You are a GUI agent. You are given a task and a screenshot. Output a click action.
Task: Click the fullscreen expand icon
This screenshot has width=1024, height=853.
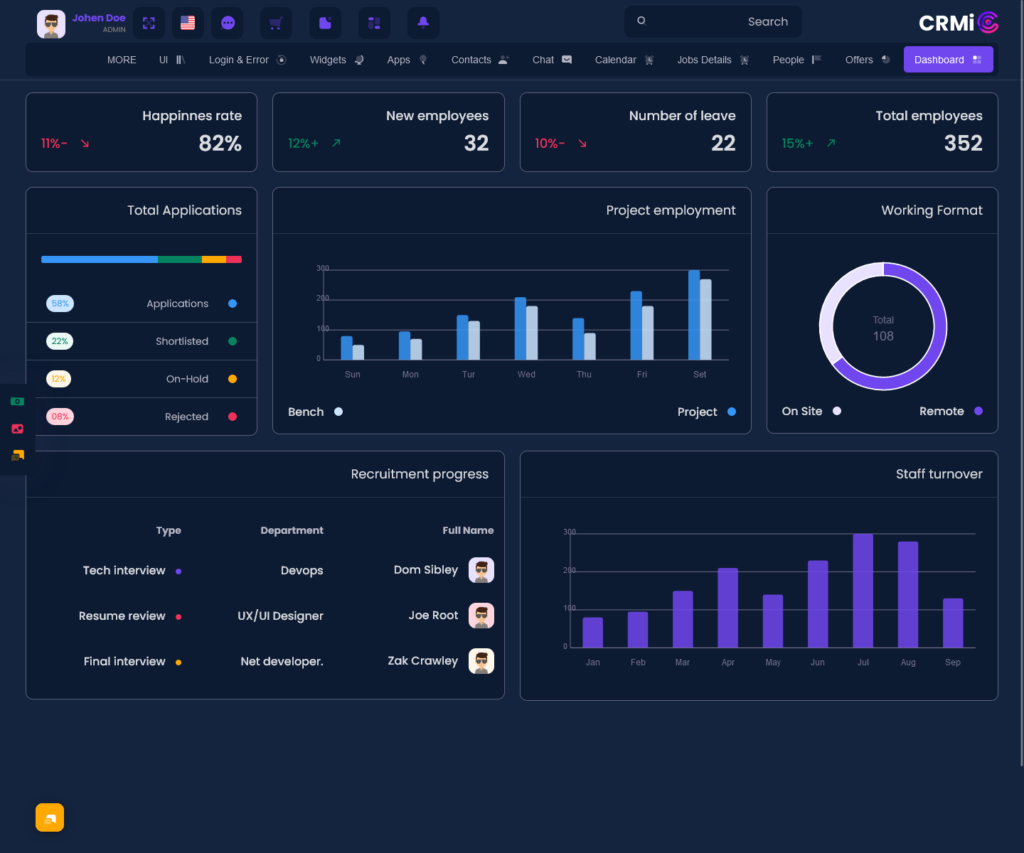click(148, 22)
